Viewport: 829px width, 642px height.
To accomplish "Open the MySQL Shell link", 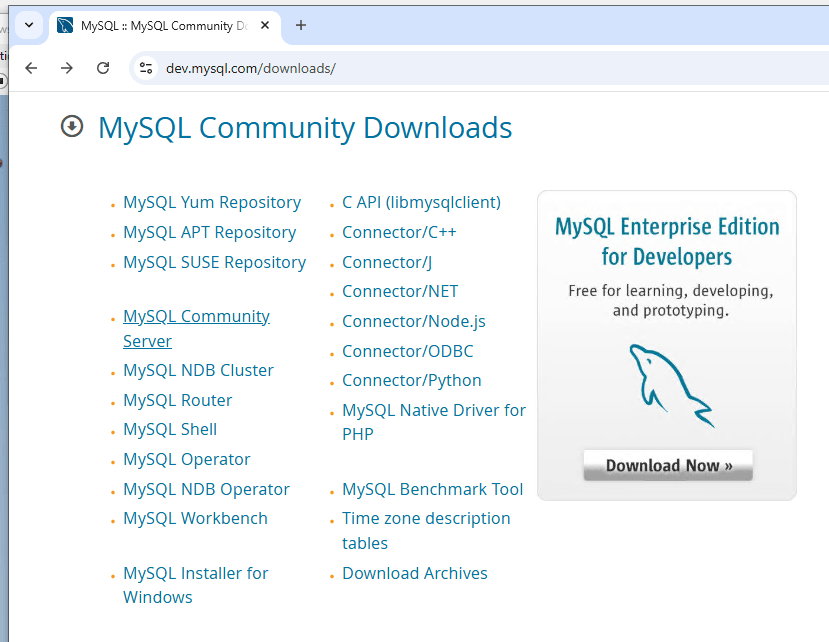I will click(x=170, y=429).
